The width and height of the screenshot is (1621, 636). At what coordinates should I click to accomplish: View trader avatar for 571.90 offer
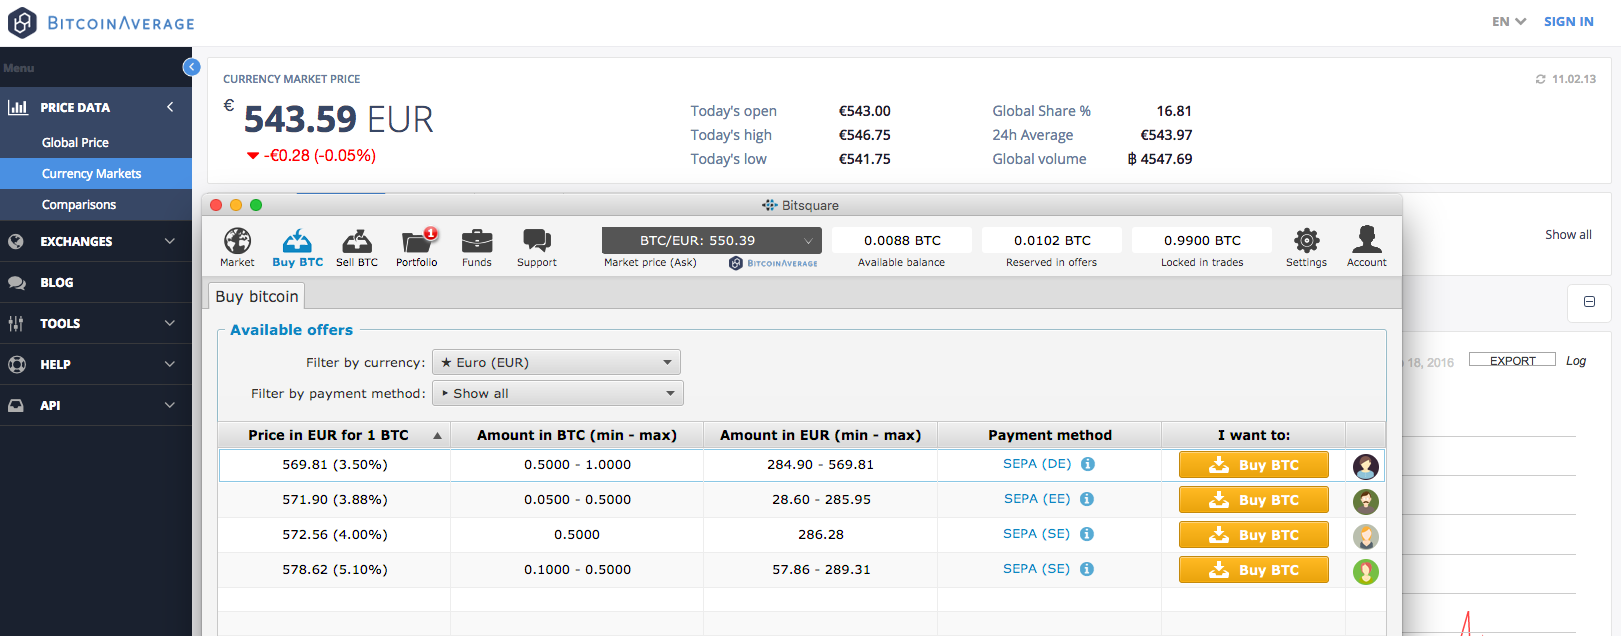1366,501
